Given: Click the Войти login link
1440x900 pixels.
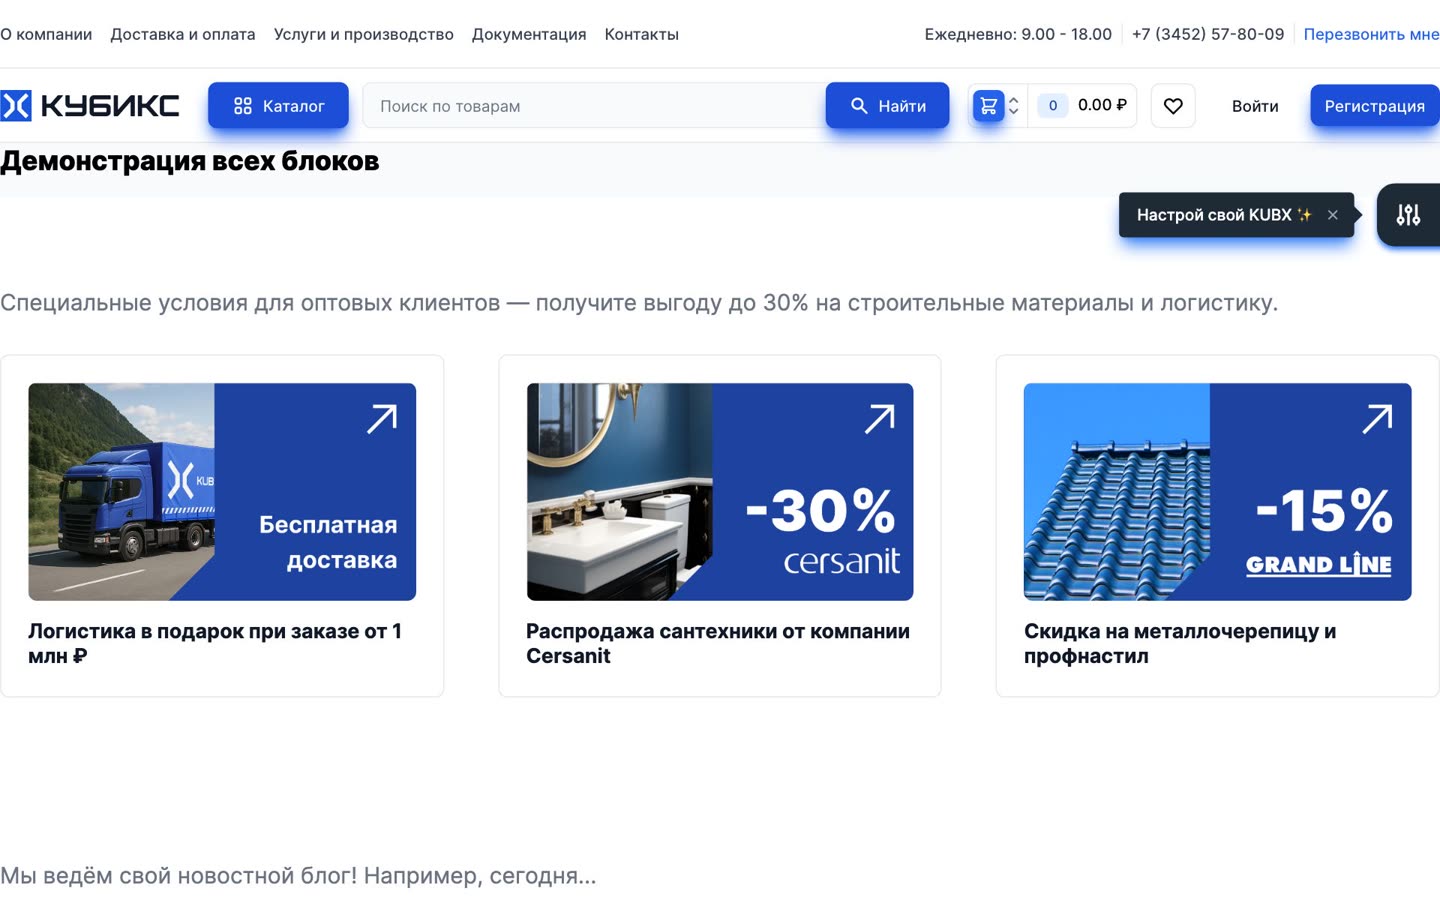Looking at the screenshot, I should pyautogui.click(x=1255, y=106).
